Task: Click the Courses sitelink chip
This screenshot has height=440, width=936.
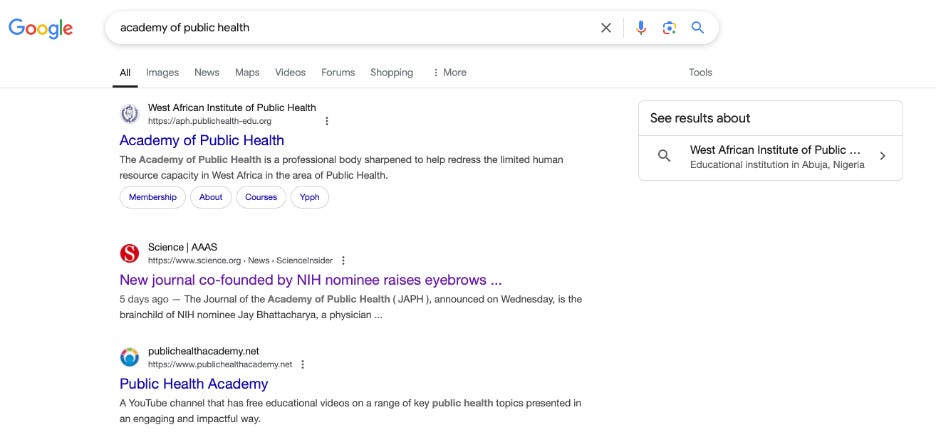Action: pyautogui.click(x=261, y=197)
